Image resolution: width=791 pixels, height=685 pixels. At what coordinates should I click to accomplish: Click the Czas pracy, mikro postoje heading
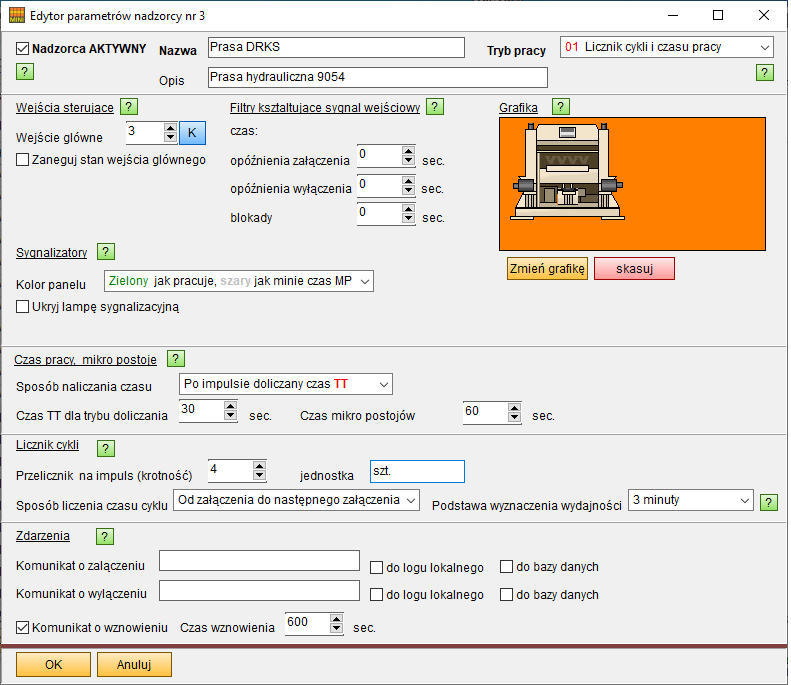tap(85, 360)
